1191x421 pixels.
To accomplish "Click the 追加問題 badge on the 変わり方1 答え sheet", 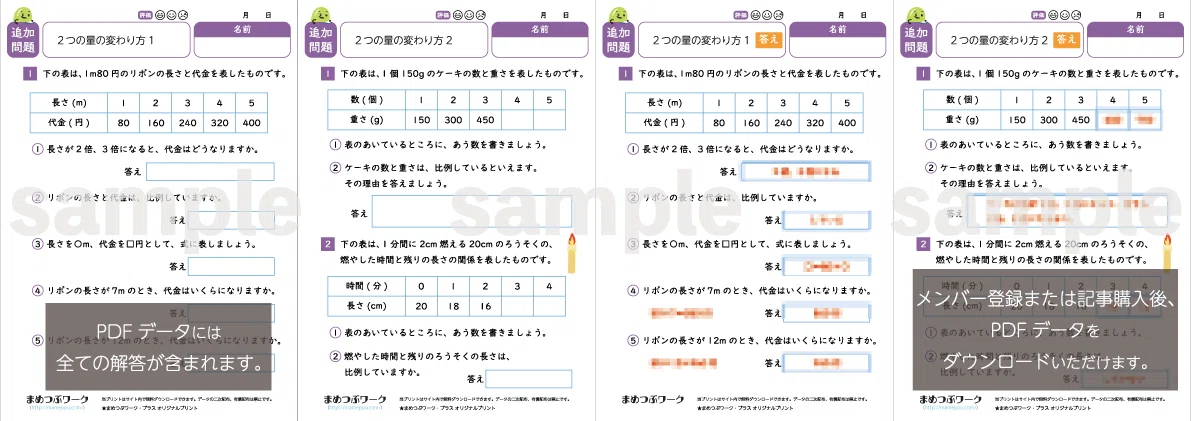I will coord(619,40).
